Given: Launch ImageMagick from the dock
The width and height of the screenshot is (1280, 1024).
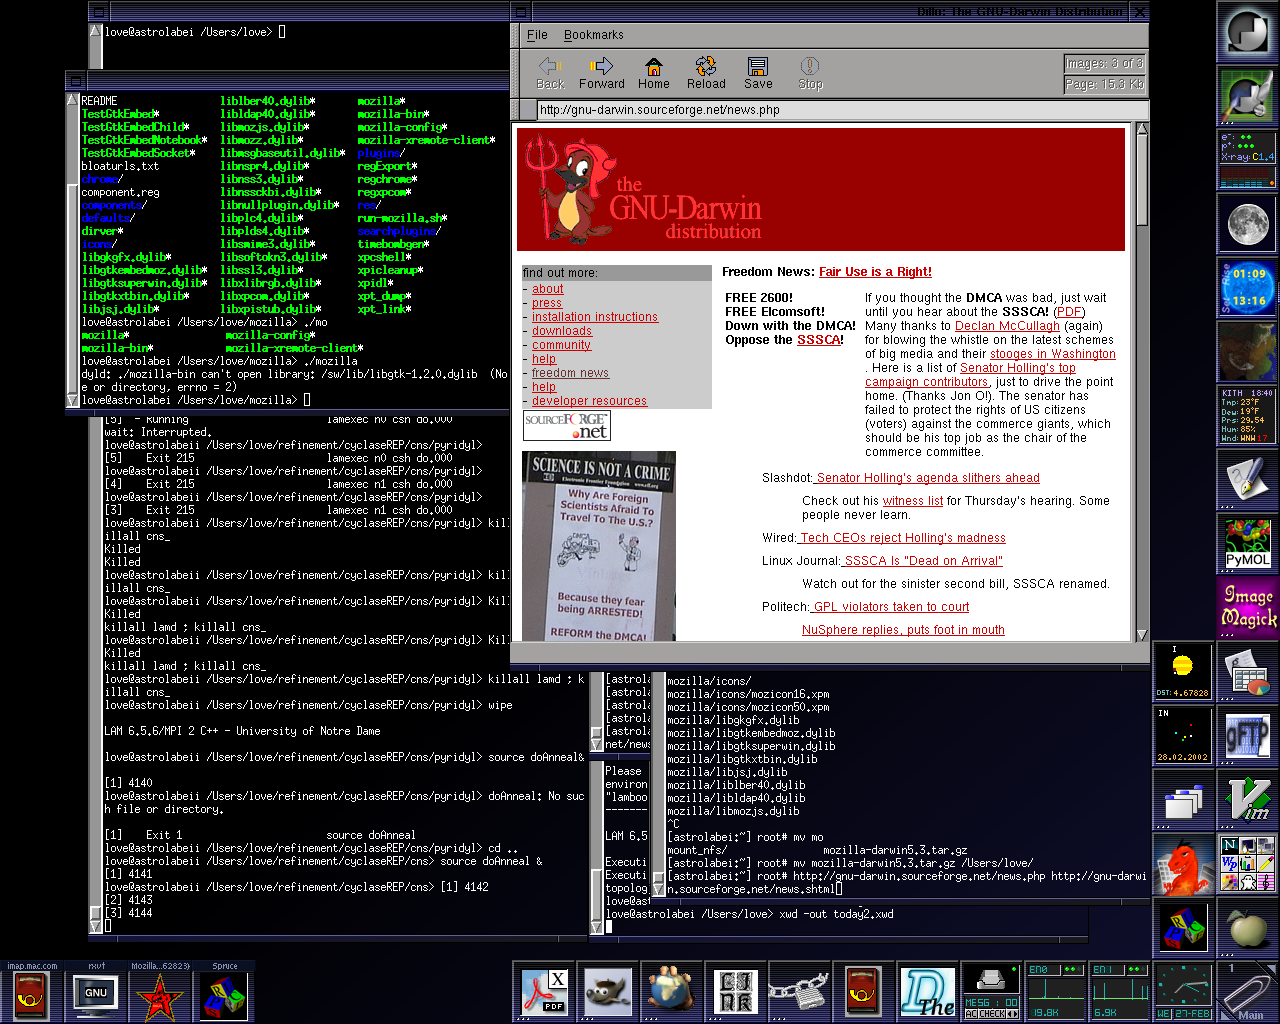Looking at the screenshot, I should pyautogui.click(x=1247, y=608).
